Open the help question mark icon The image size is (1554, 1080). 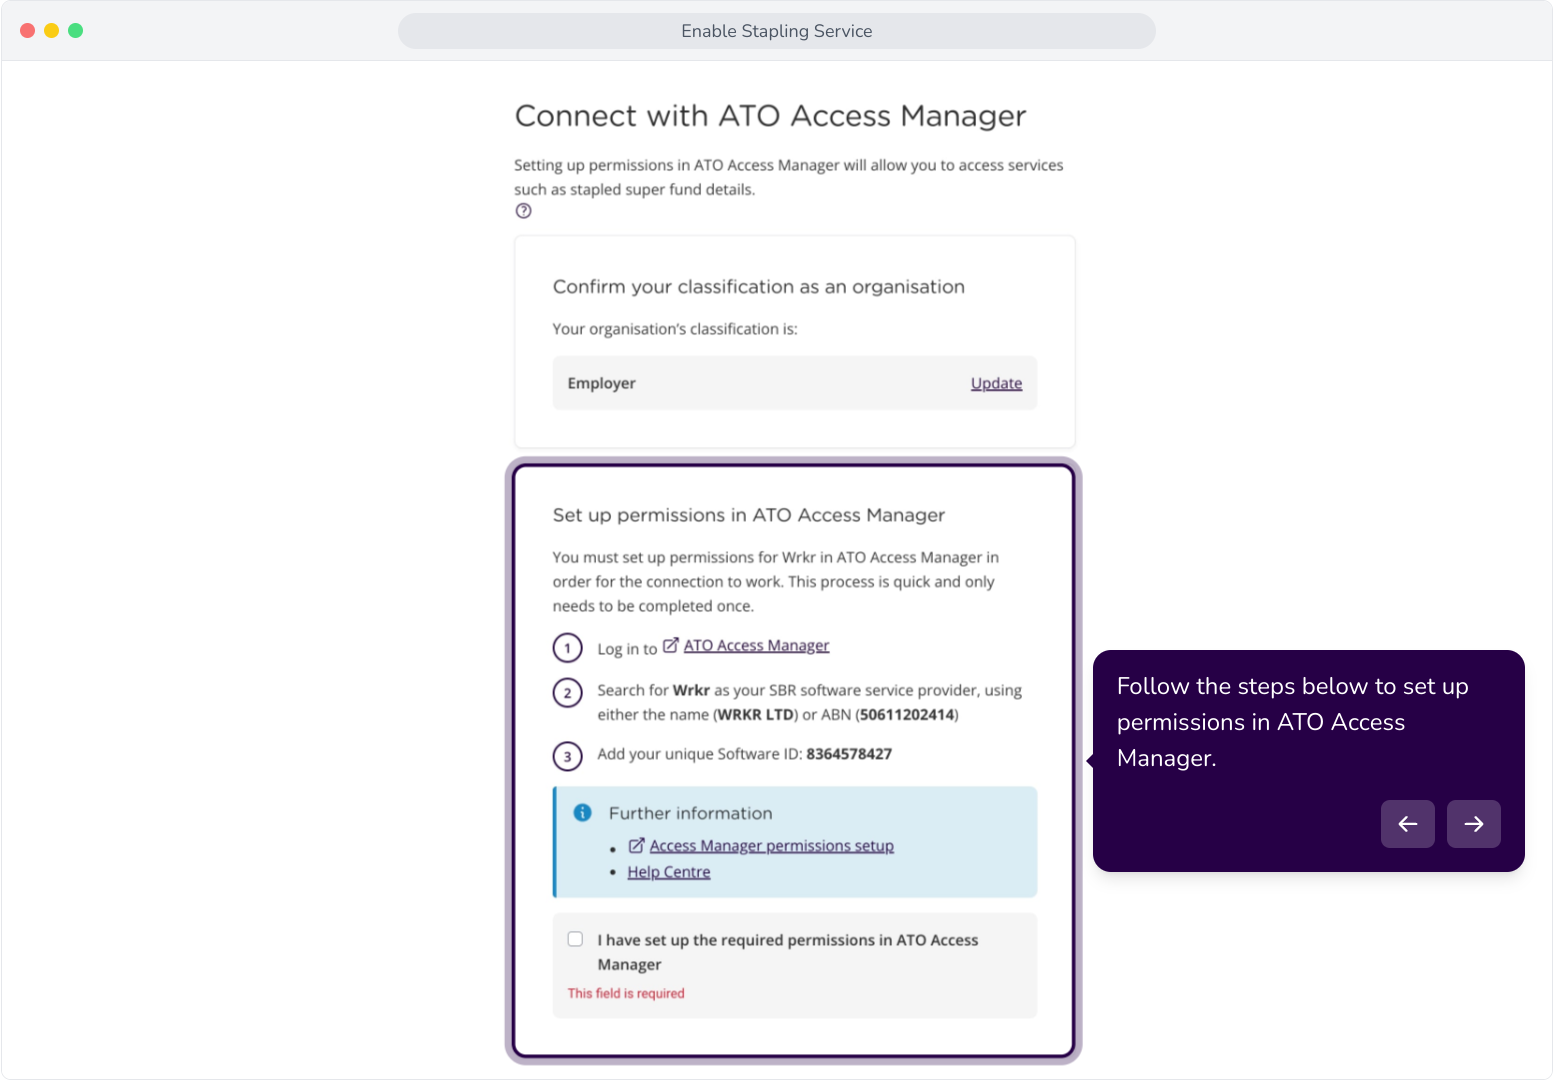point(523,211)
